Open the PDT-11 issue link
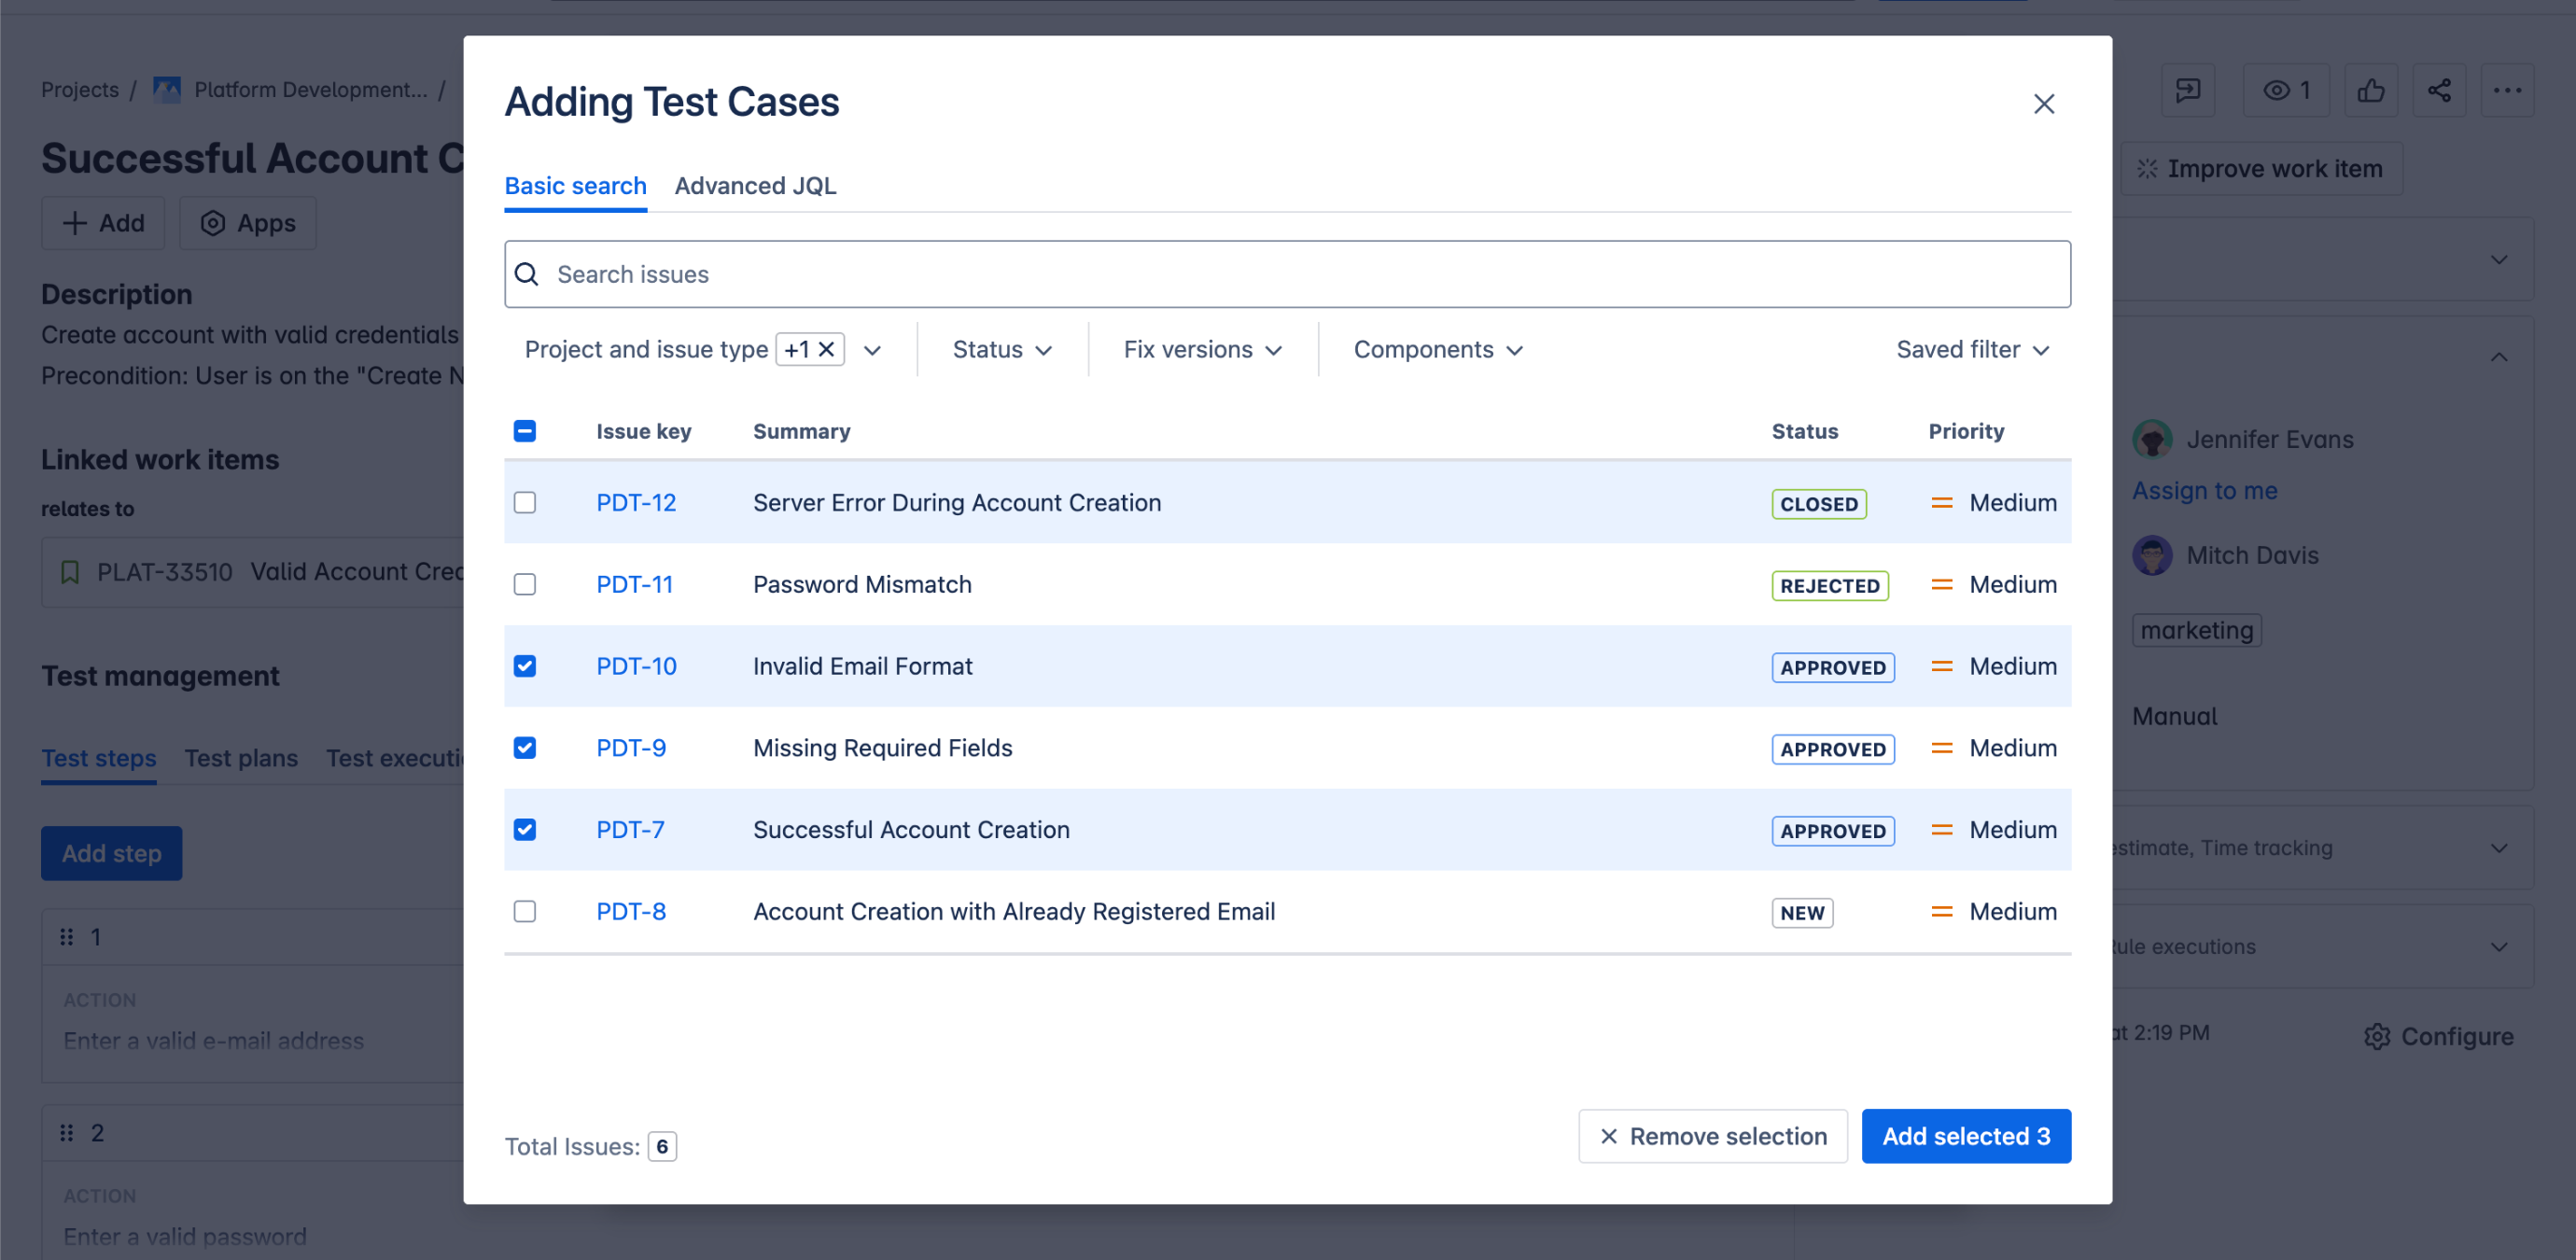 pyautogui.click(x=634, y=585)
